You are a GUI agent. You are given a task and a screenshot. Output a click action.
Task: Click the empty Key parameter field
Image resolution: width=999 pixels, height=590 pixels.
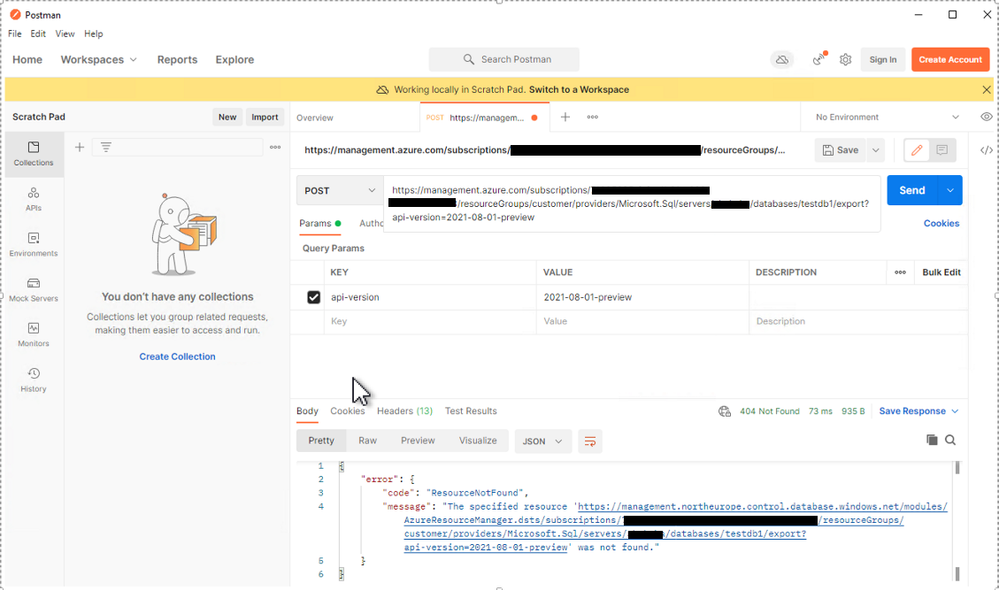pos(431,322)
